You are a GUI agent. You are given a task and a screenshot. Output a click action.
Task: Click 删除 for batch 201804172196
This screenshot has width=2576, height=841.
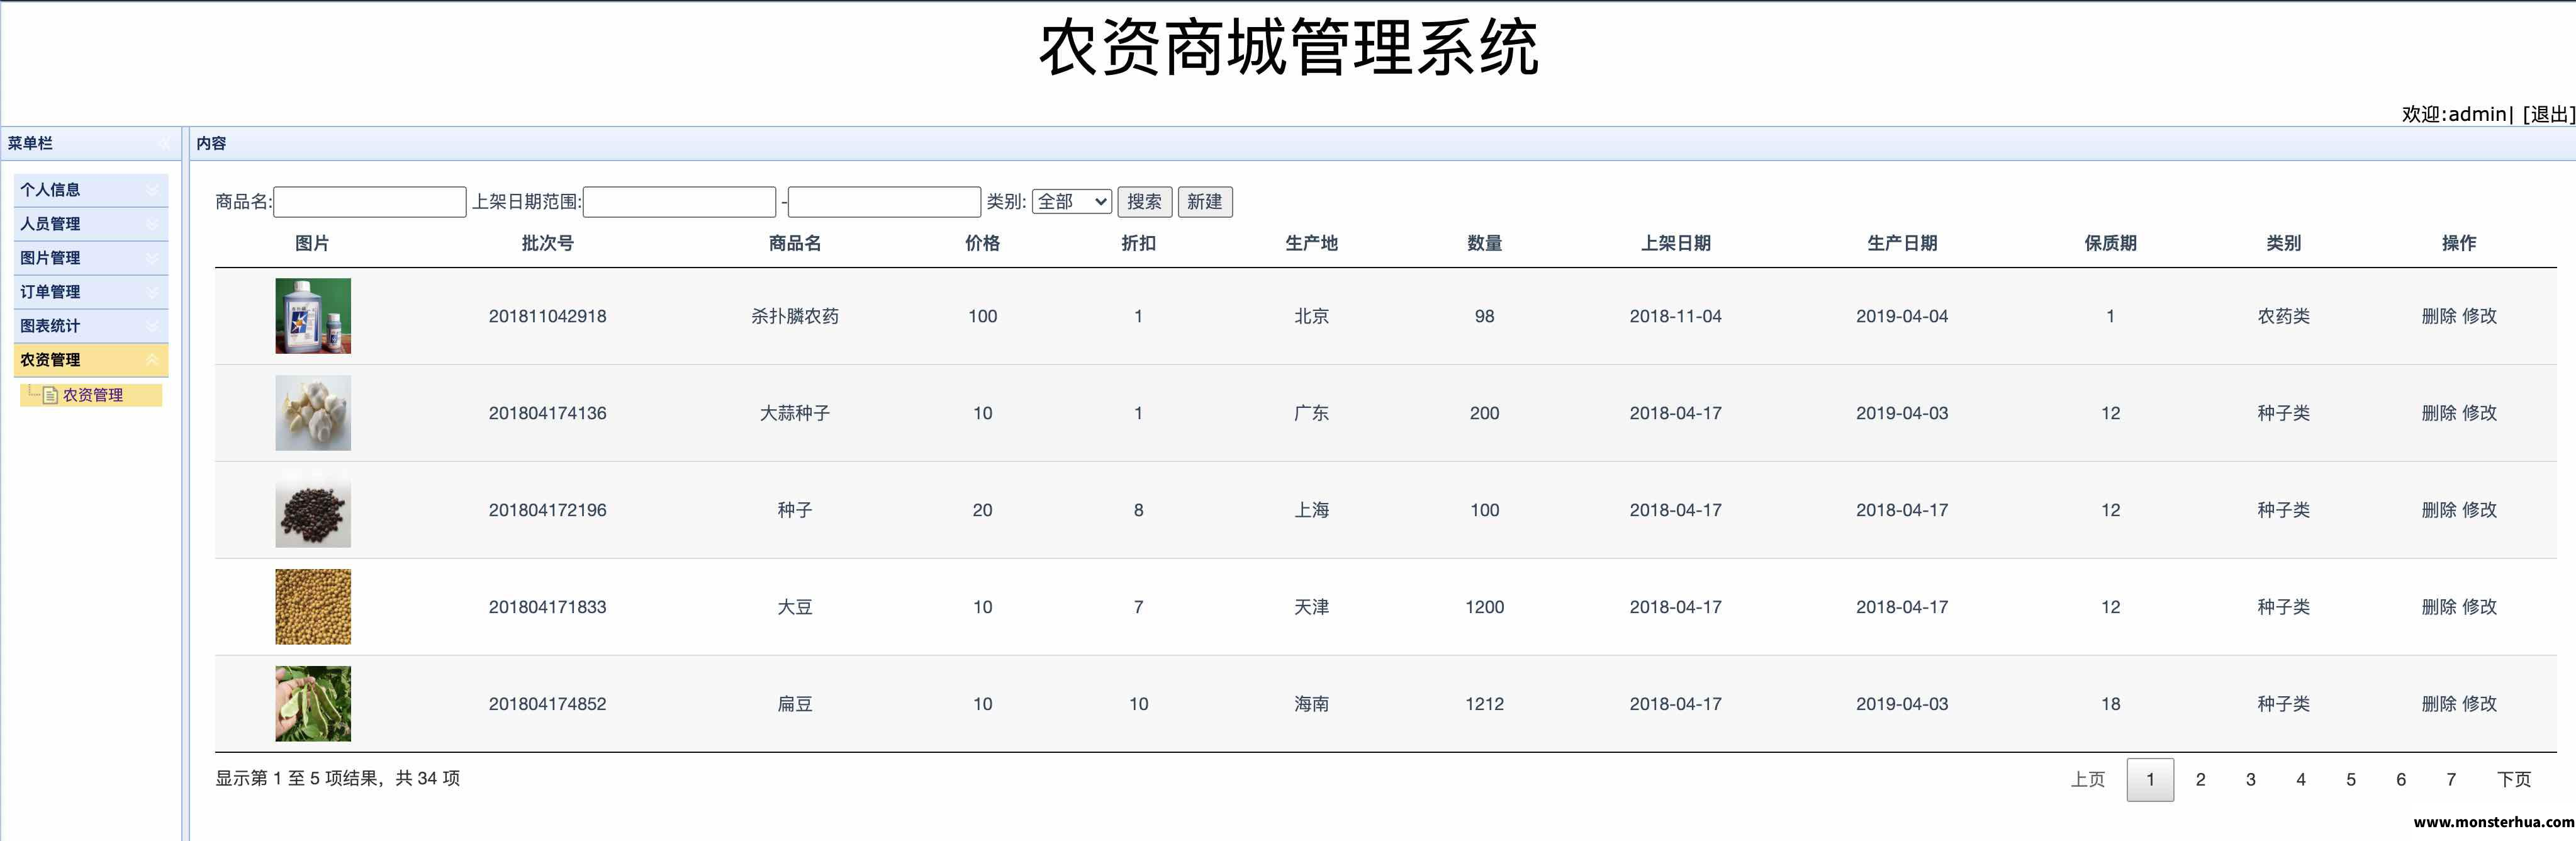pyautogui.click(x=2439, y=510)
